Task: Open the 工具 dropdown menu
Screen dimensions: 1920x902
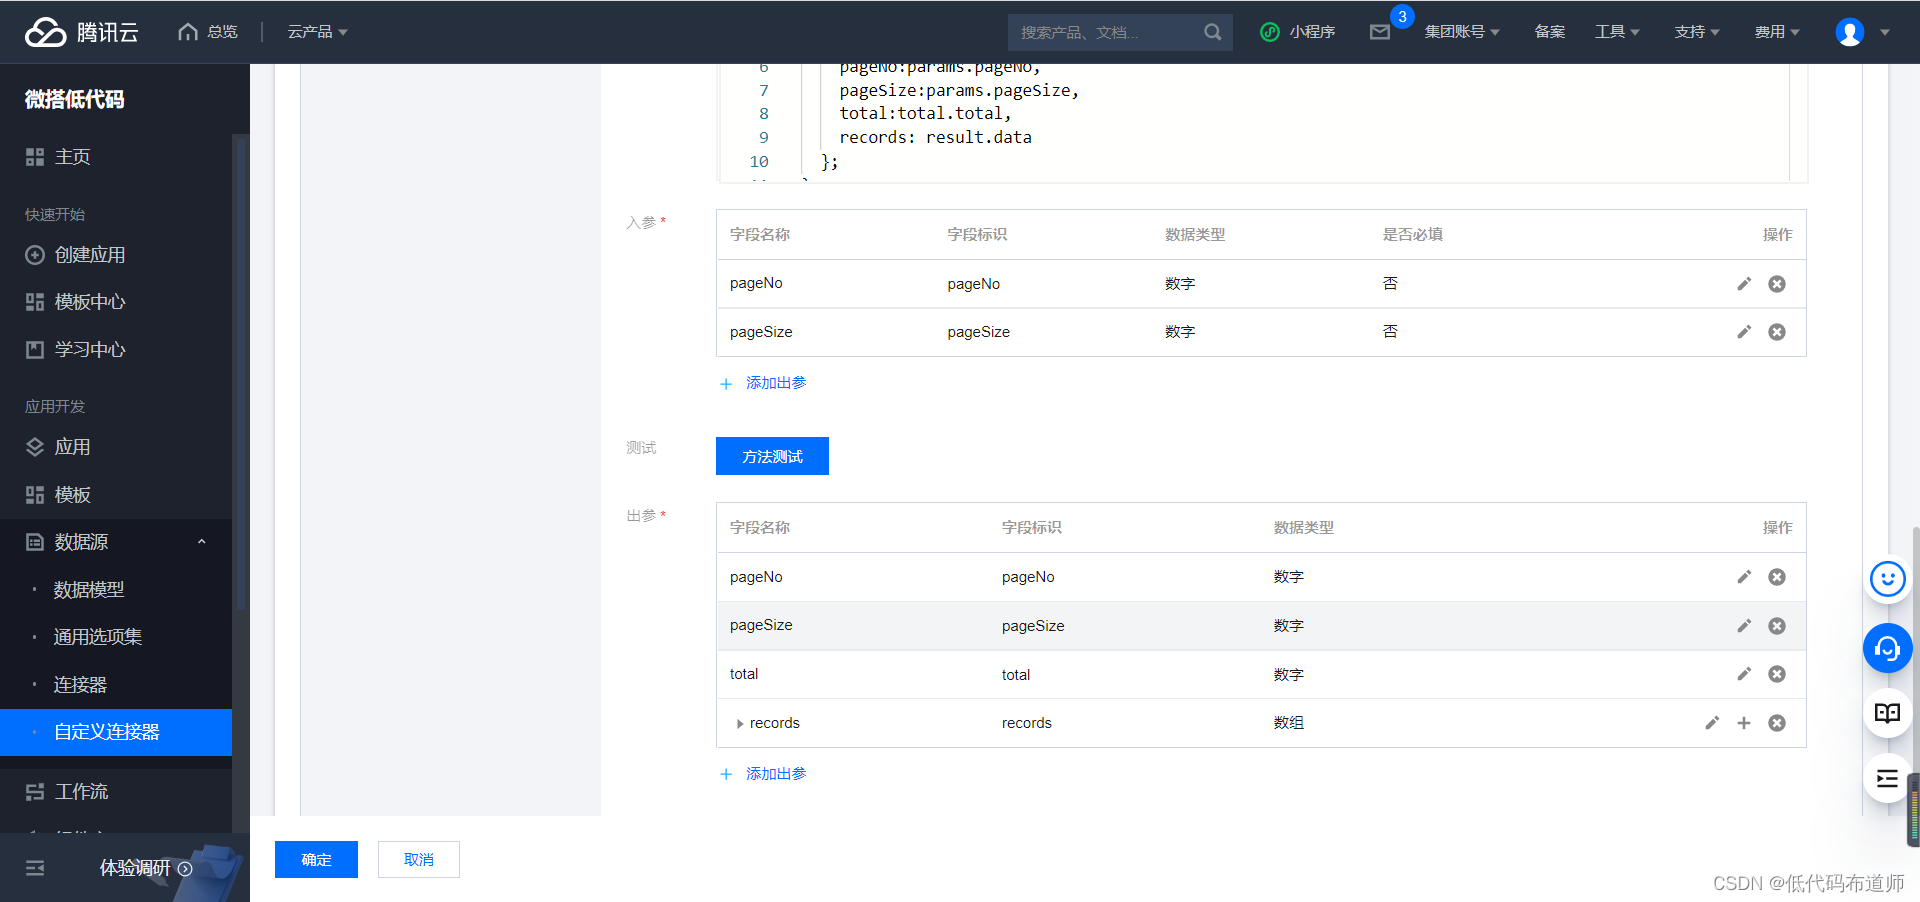Action: [x=1617, y=32]
